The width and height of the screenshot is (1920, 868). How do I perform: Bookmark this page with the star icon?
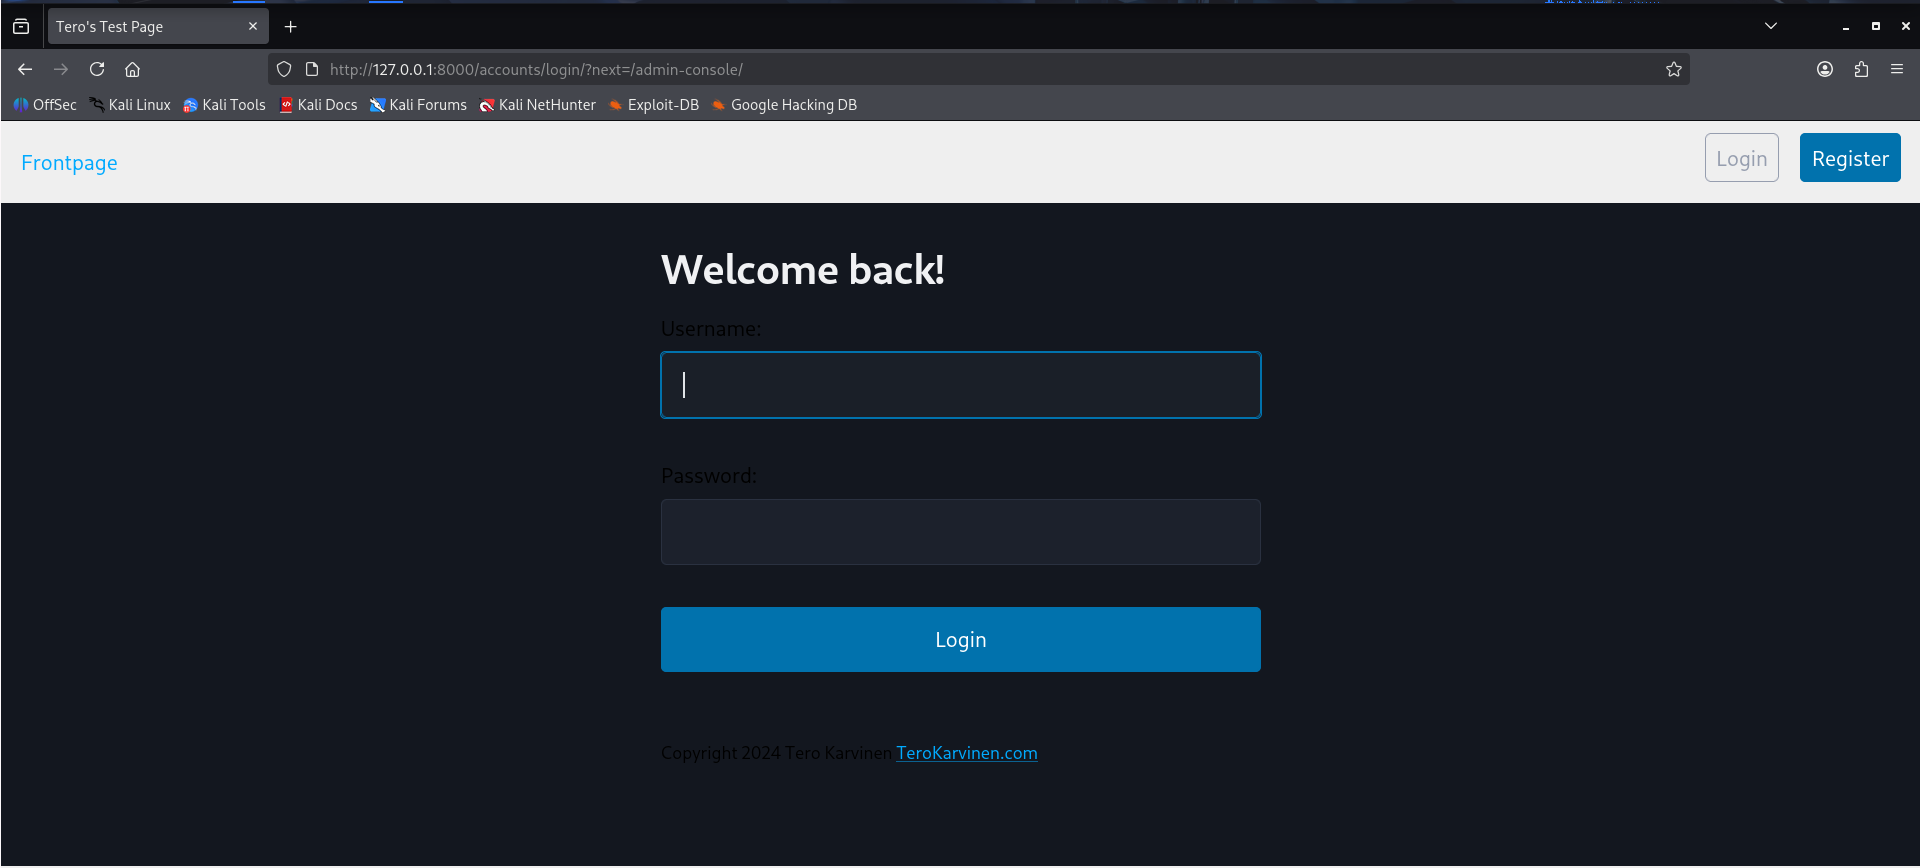tap(1673, 69)
